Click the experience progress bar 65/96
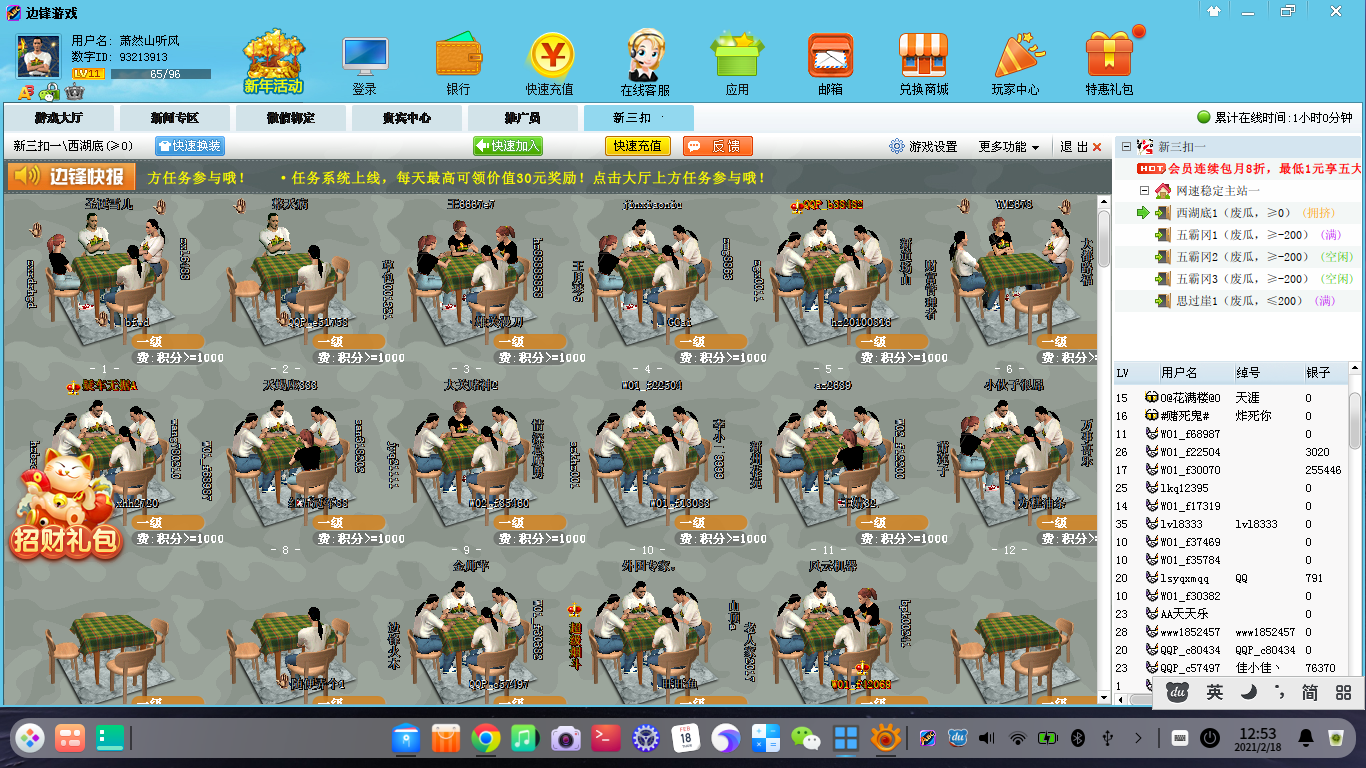The height and width of the screenshot is (768, 1366). (161, 74)
